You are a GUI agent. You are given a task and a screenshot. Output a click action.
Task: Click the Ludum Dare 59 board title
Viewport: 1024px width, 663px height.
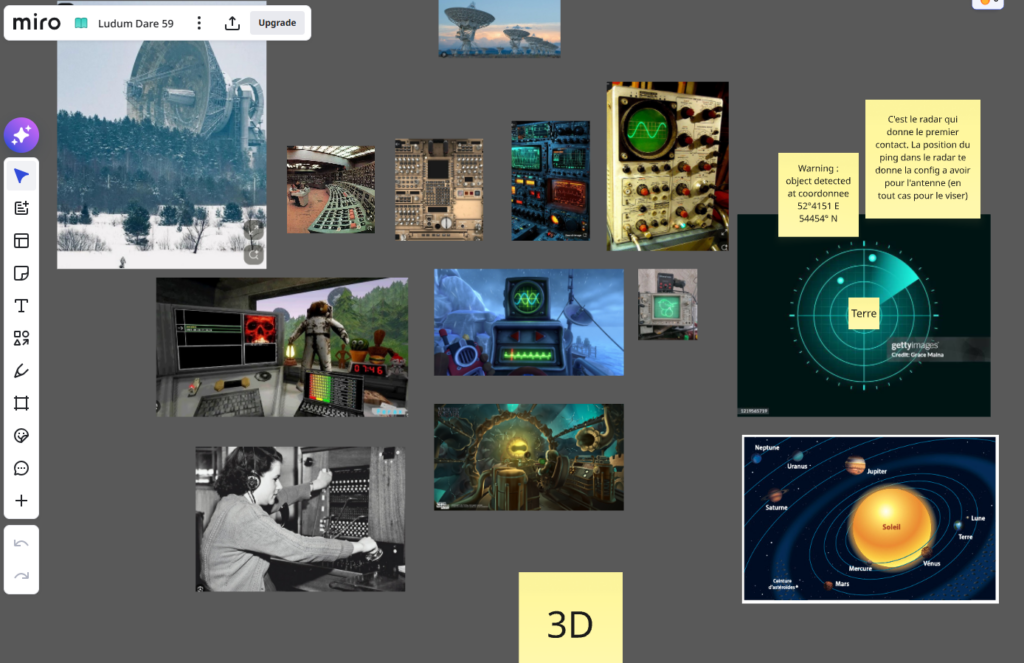pos(136,24)
